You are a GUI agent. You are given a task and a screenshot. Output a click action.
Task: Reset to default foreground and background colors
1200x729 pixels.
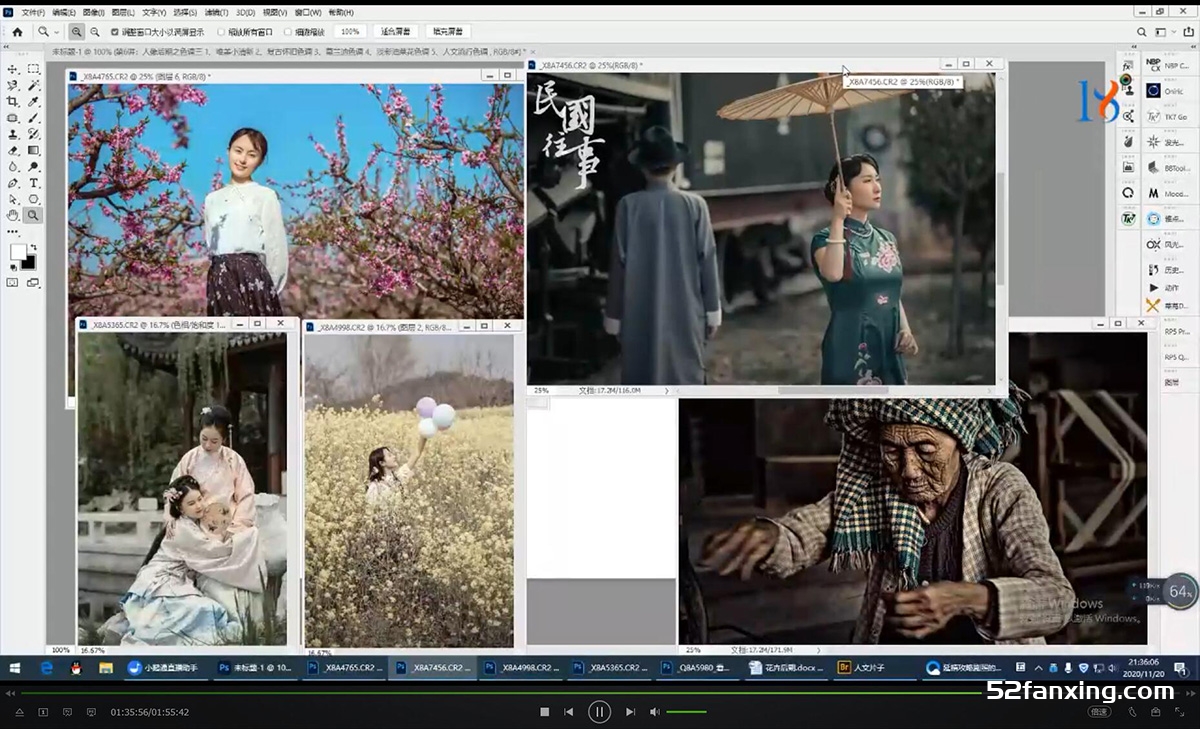12,267
